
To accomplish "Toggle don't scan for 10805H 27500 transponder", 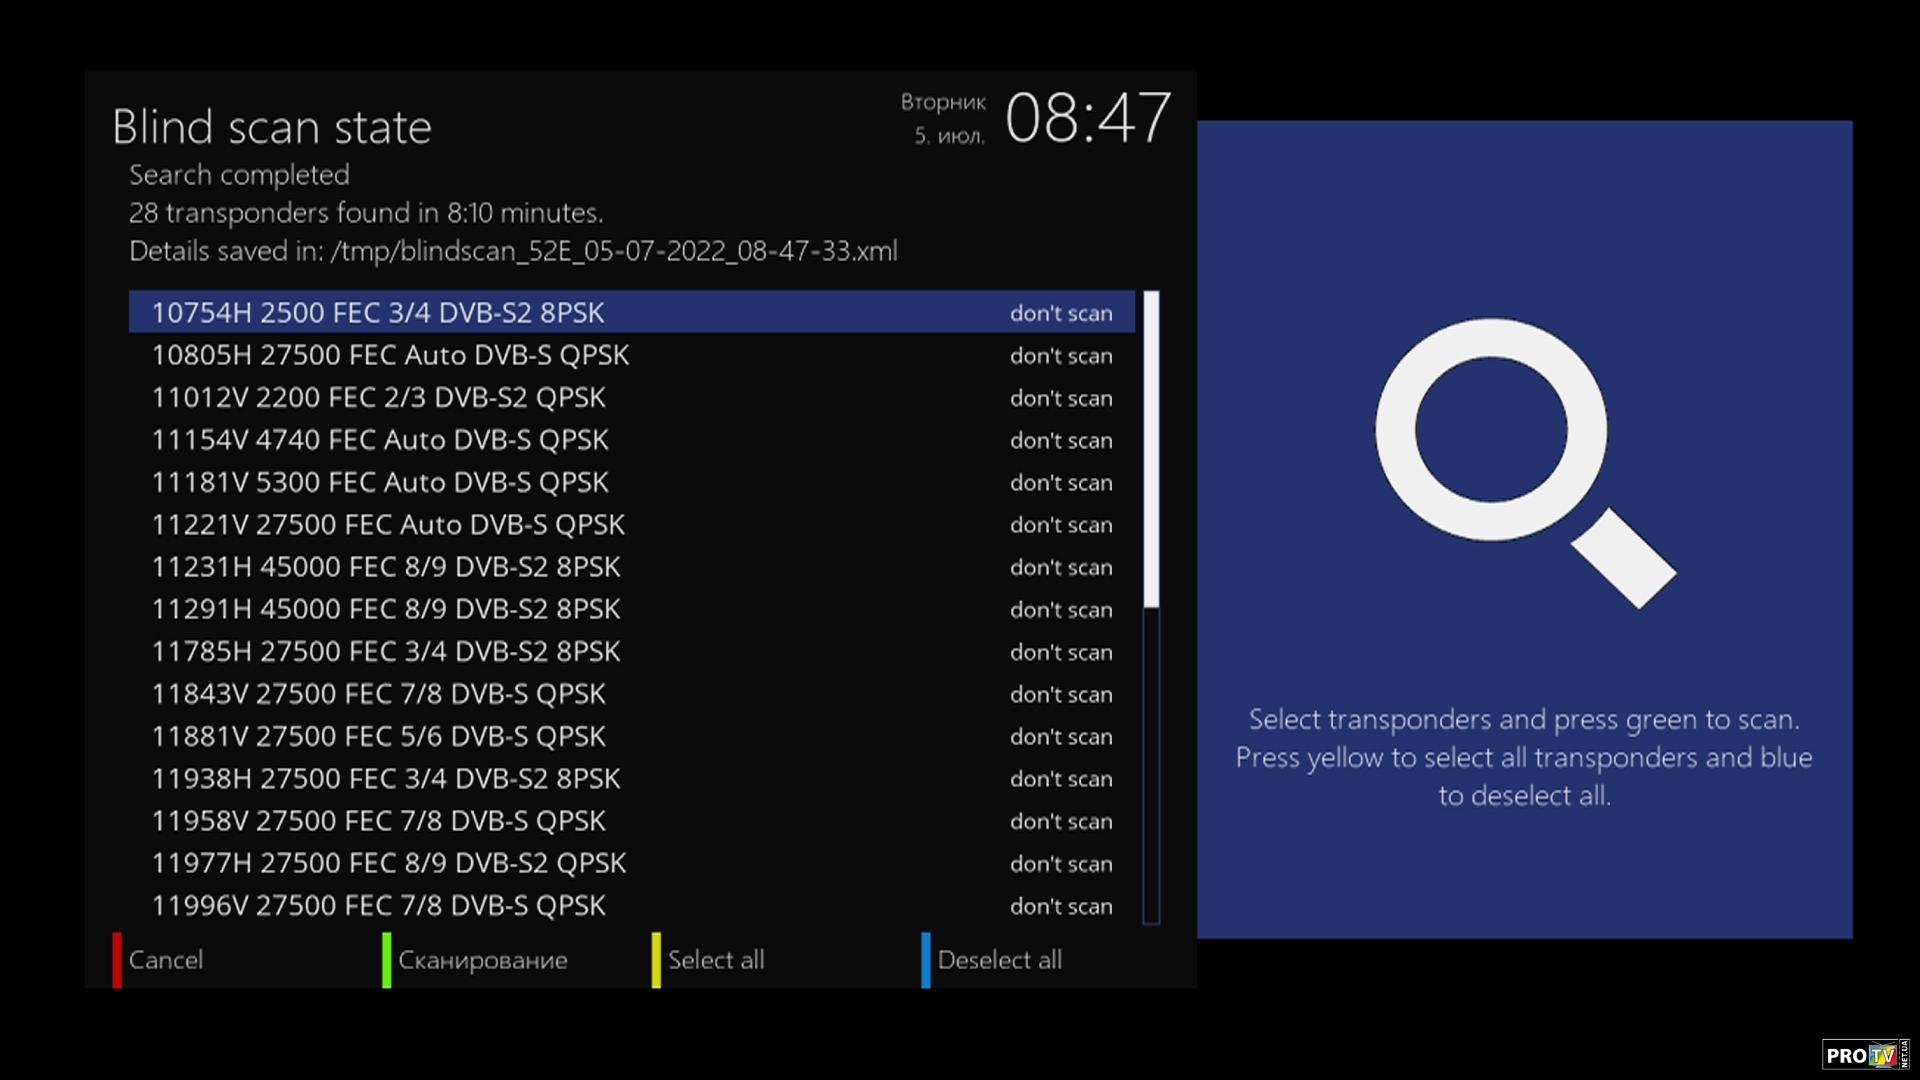I will click(1061, 355).
